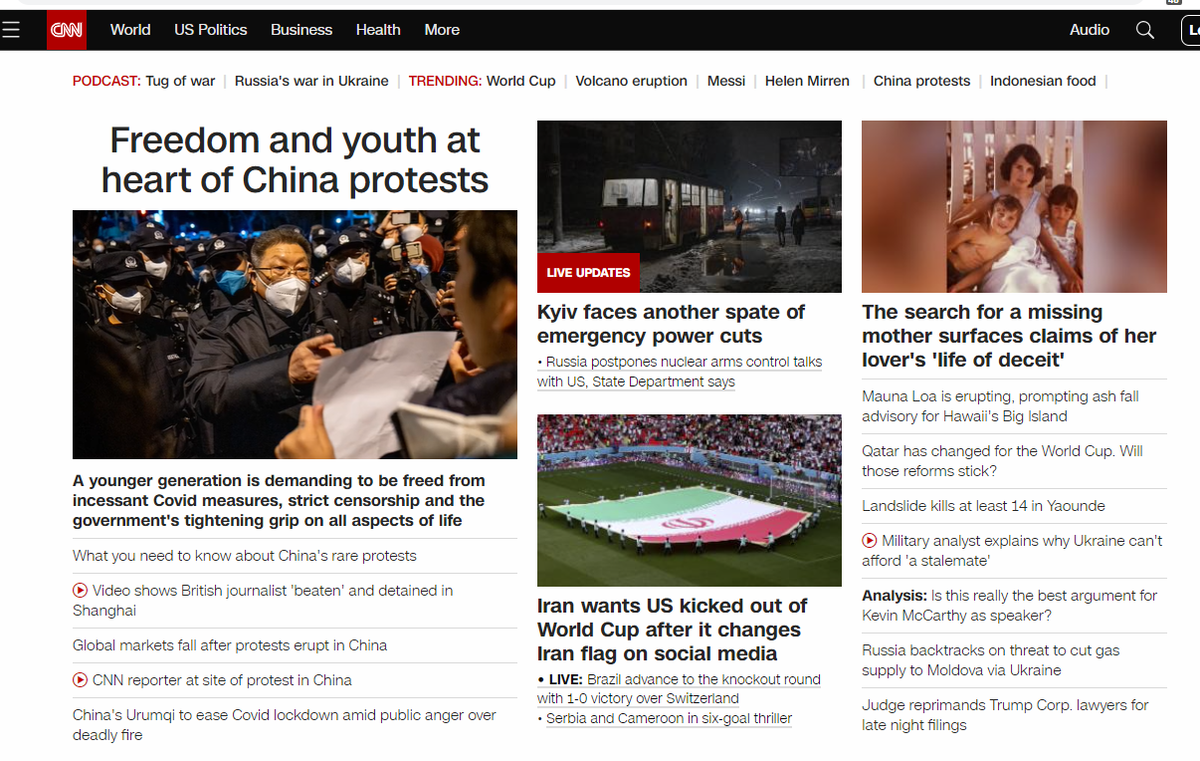
Task: Select the Messi trending topic
Action: point(726,81)
